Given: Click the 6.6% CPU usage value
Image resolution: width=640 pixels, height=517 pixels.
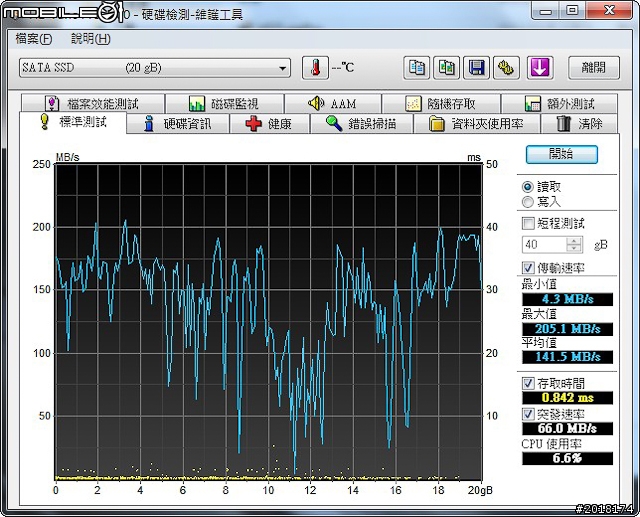Looking at the screenshot, I should [x=567, y=458].
